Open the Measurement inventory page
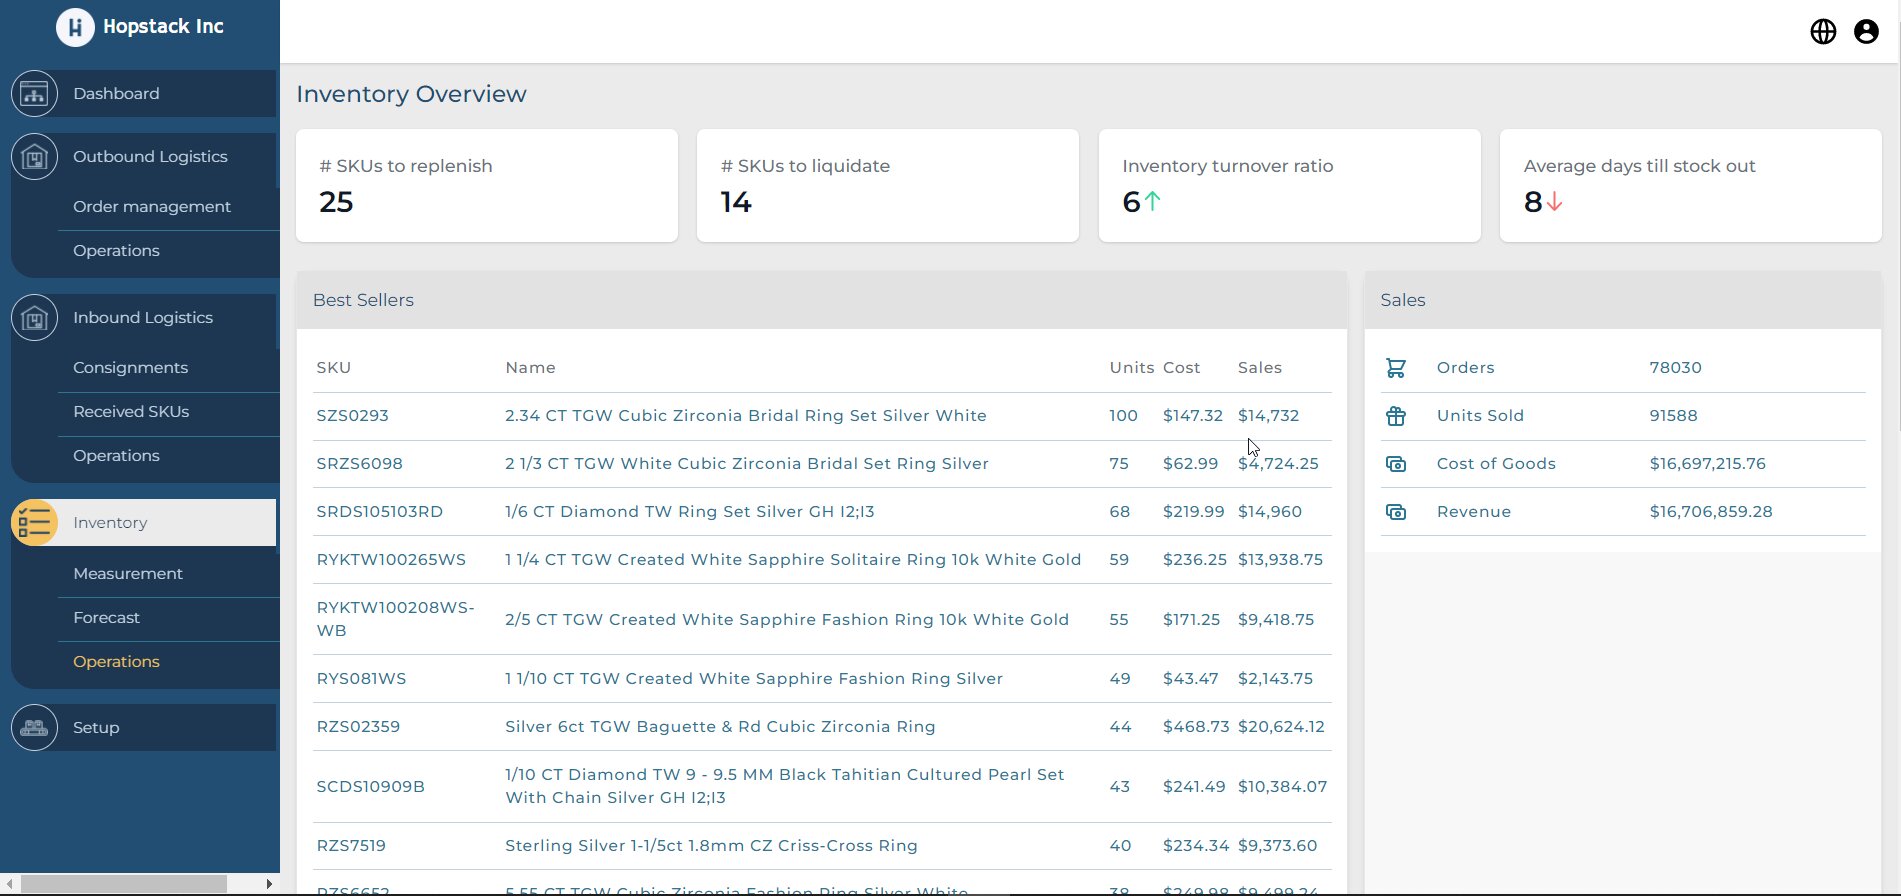This screenshot has width=1901, height=896. pyautogui.click(x=128, y=574)
